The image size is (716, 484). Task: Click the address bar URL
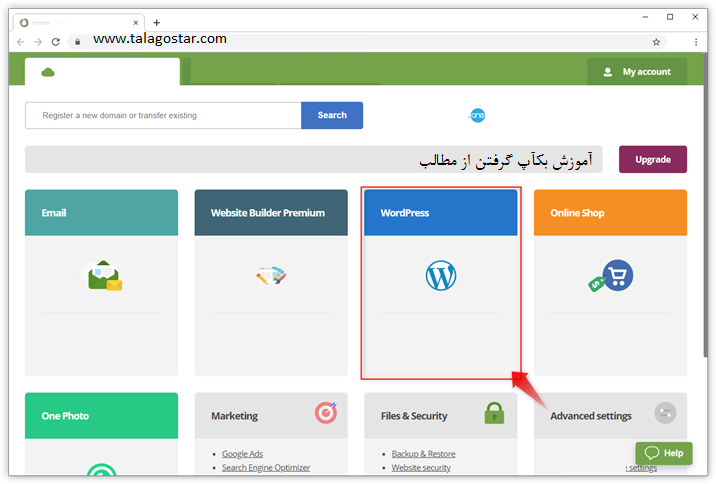(x=160, y=39)
